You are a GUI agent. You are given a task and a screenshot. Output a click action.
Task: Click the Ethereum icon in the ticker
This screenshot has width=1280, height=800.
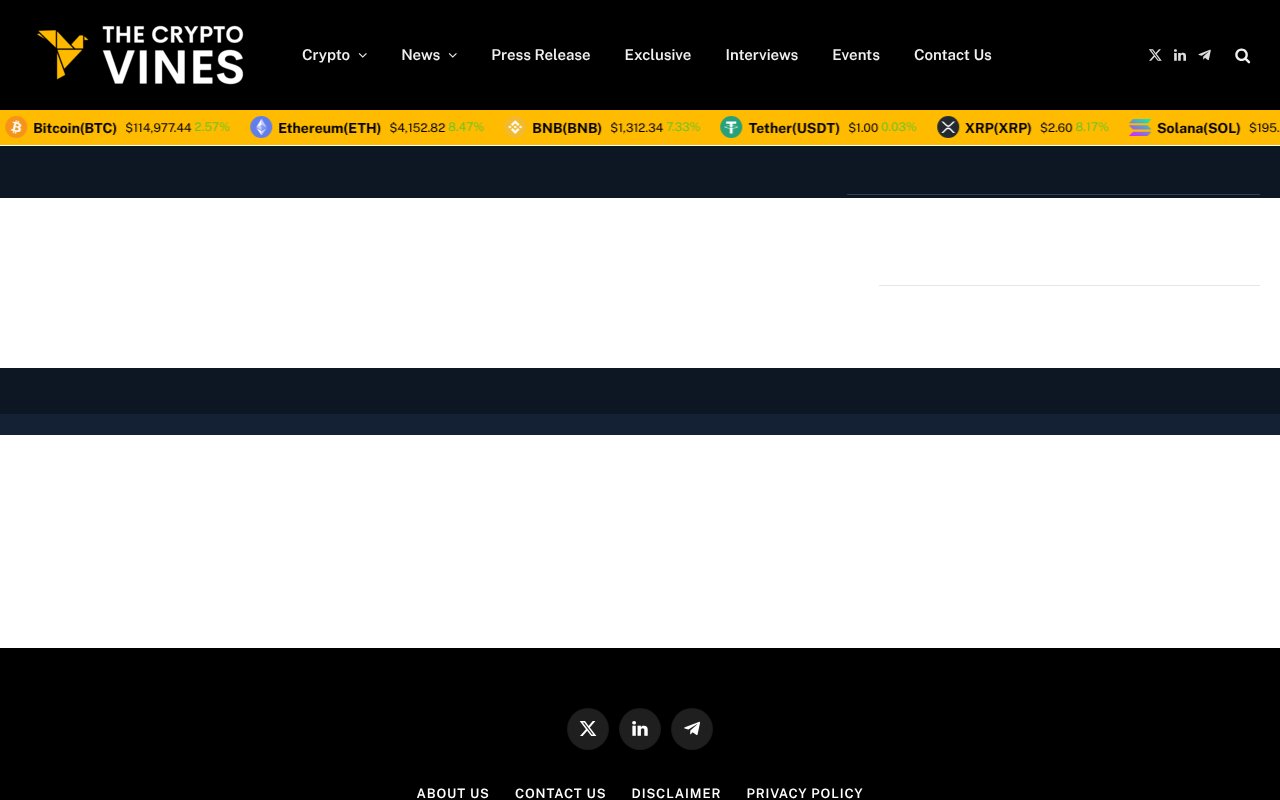point(261,127)
